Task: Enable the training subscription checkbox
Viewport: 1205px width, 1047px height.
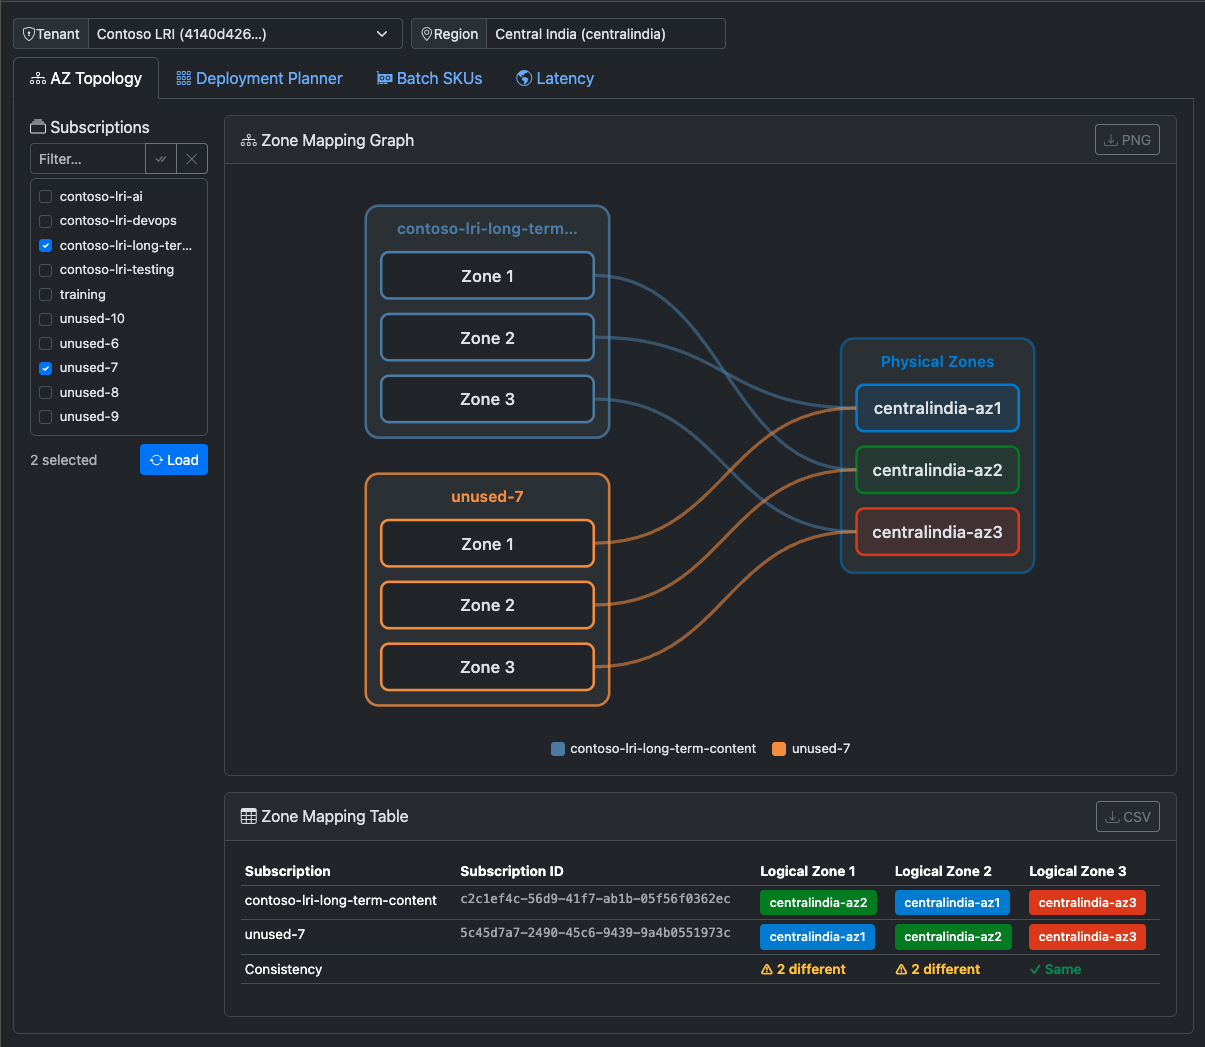Action: [x=45, y=294]
